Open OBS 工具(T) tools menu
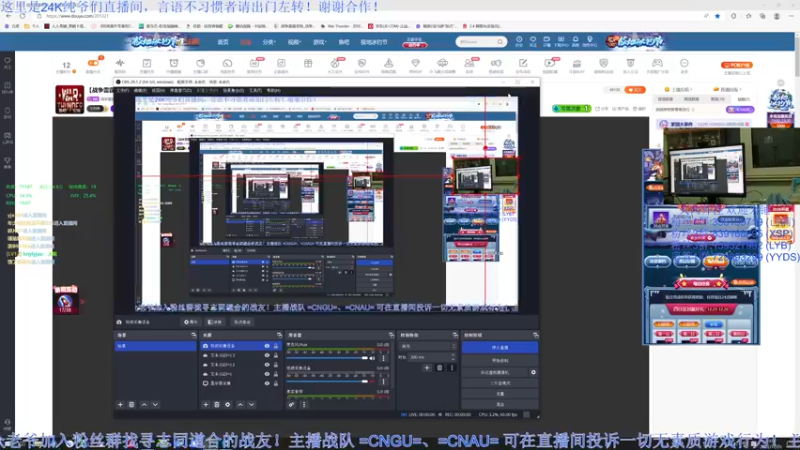 (255, 90)
